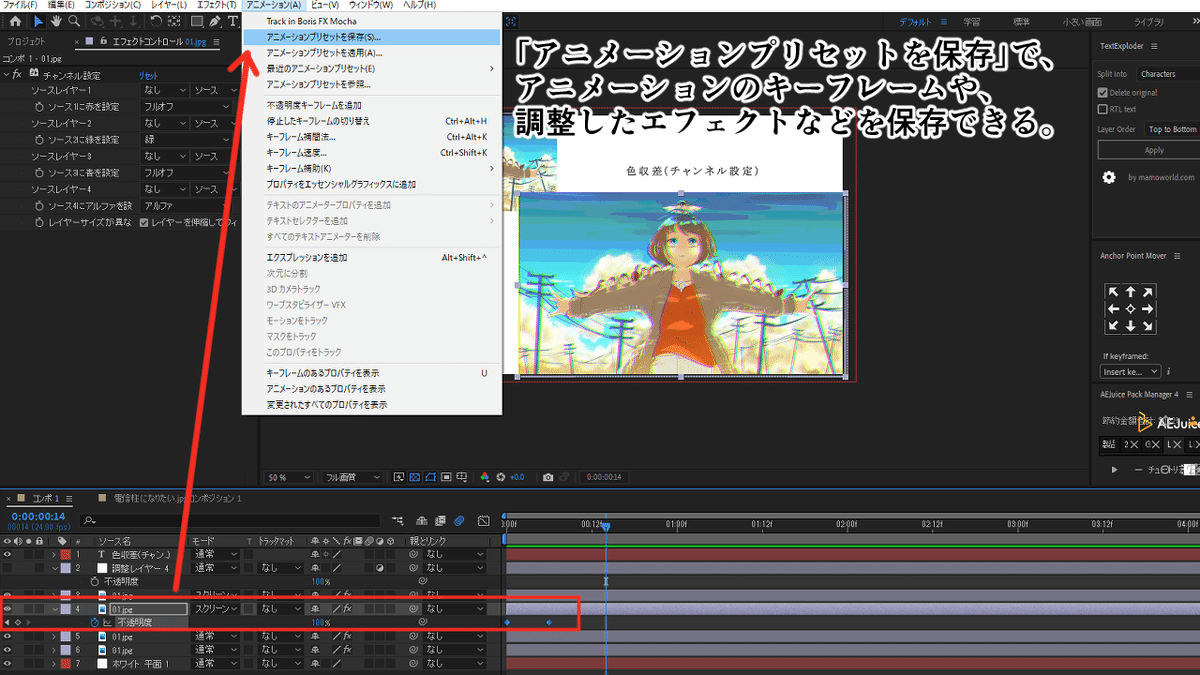The height and width of the screenshot is (675, 1200).
Task: Toggle the レイヤーを伸縮 checkbox
Action: [144, 222]
